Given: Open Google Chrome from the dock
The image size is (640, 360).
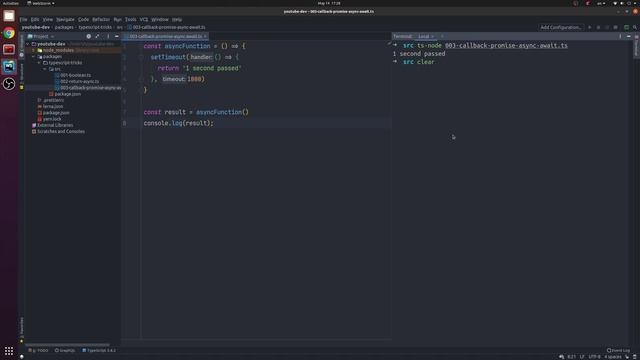Looking at the screenshot, I should point(9,33).
